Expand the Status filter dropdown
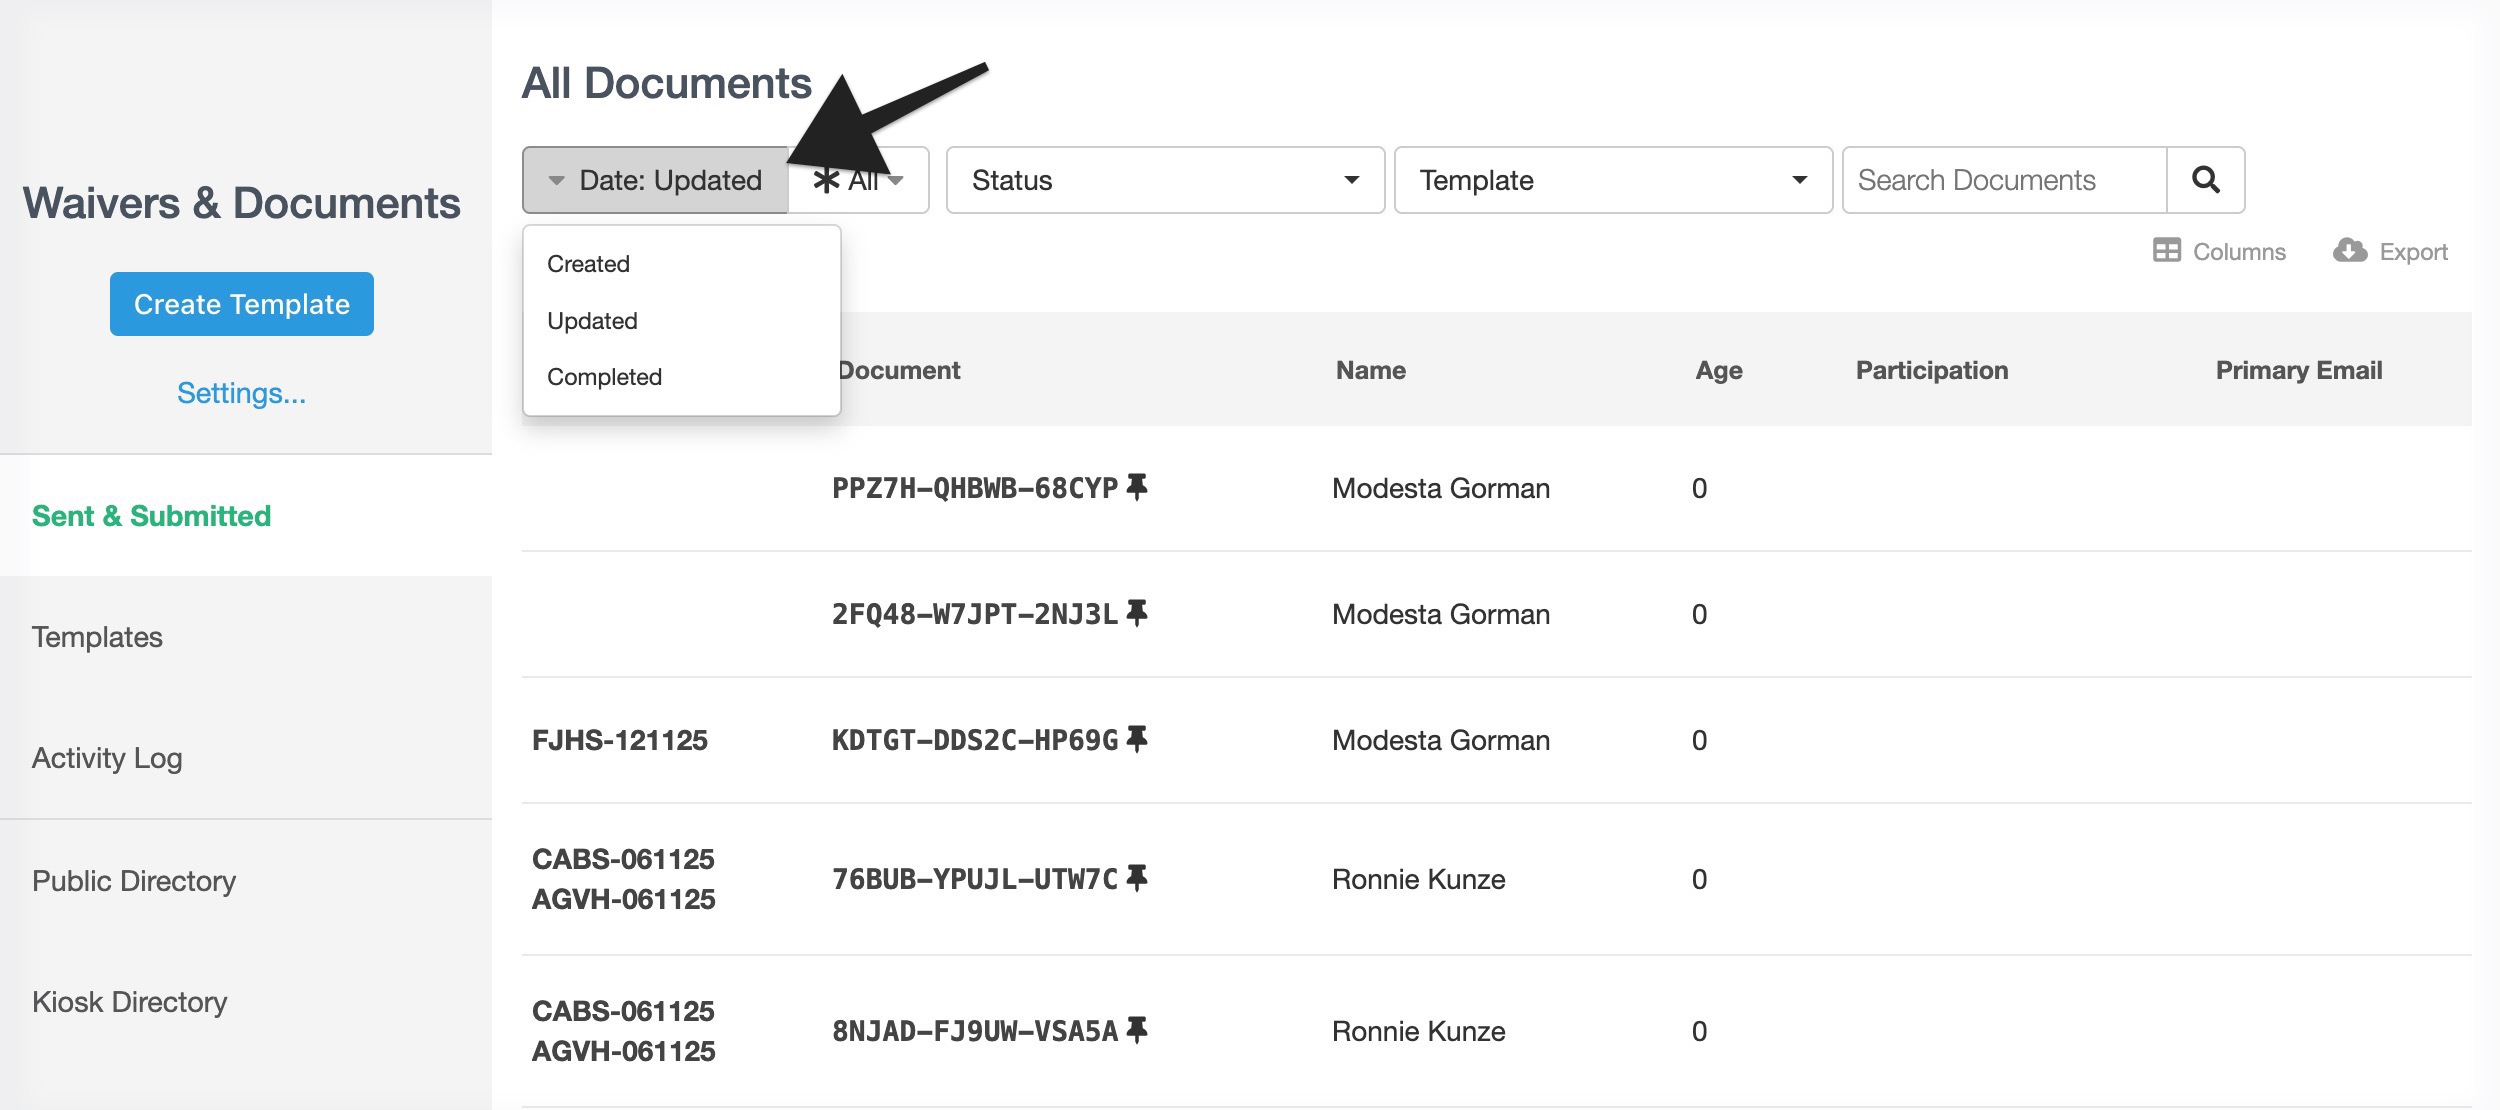 (x=1165, y=180)
